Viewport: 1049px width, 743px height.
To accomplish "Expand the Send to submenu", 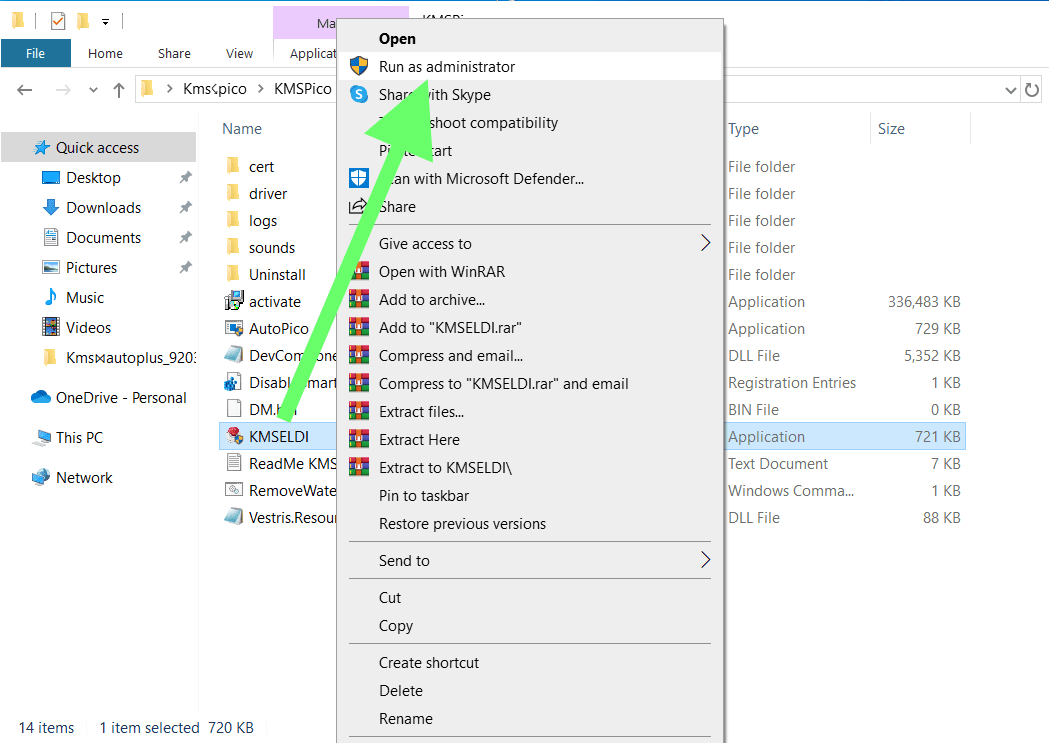I will [705, 560].
